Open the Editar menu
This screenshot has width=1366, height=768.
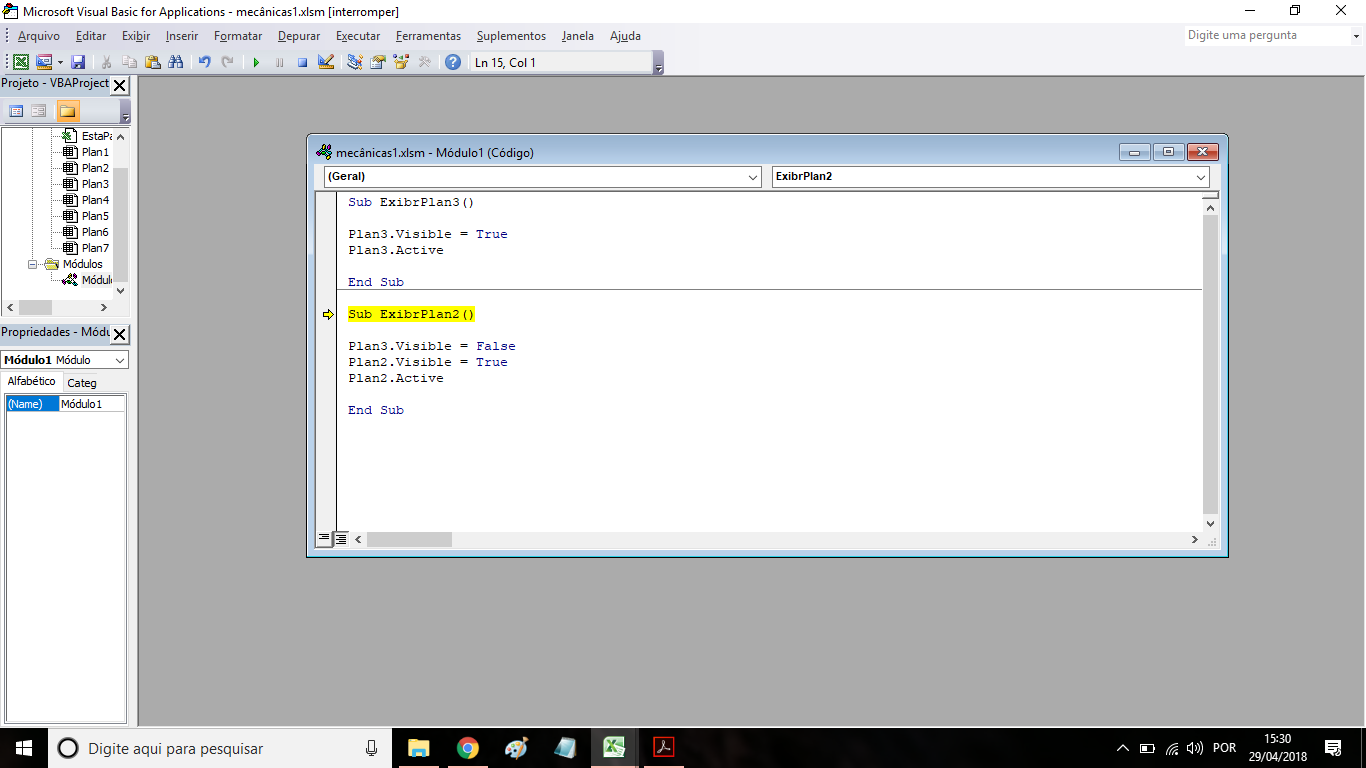pos(91,36)
